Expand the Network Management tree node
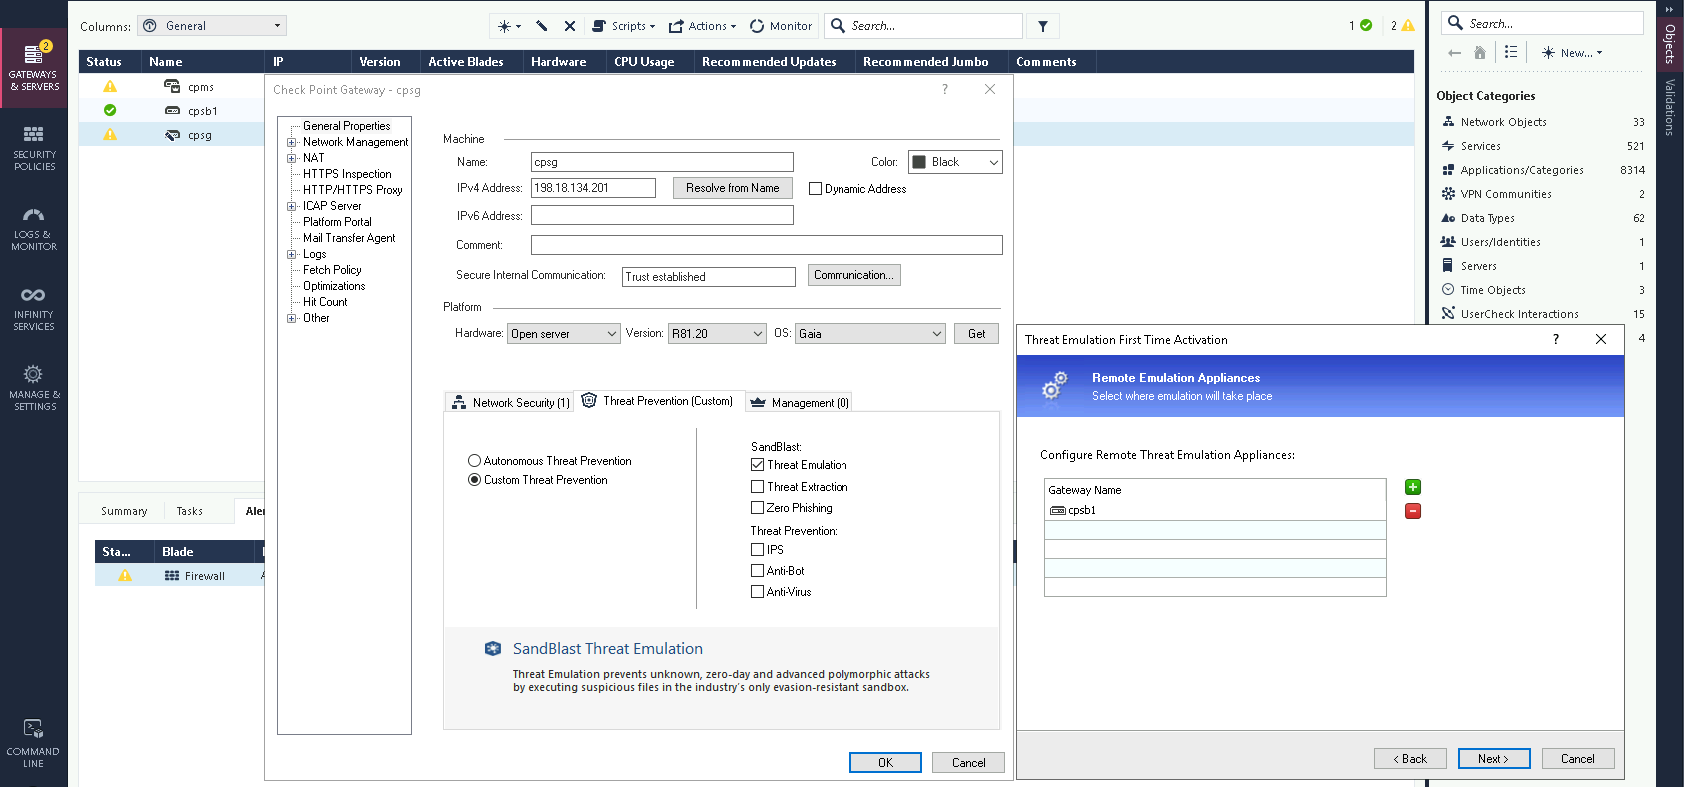This screenshot has height=787, width=1684. point(292,142)
